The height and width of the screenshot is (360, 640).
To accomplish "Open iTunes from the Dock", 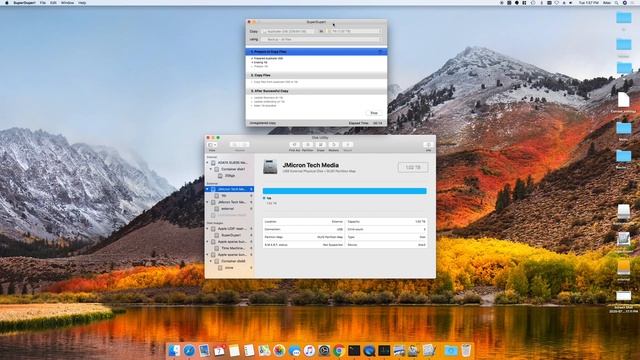I will coord(309,350).
